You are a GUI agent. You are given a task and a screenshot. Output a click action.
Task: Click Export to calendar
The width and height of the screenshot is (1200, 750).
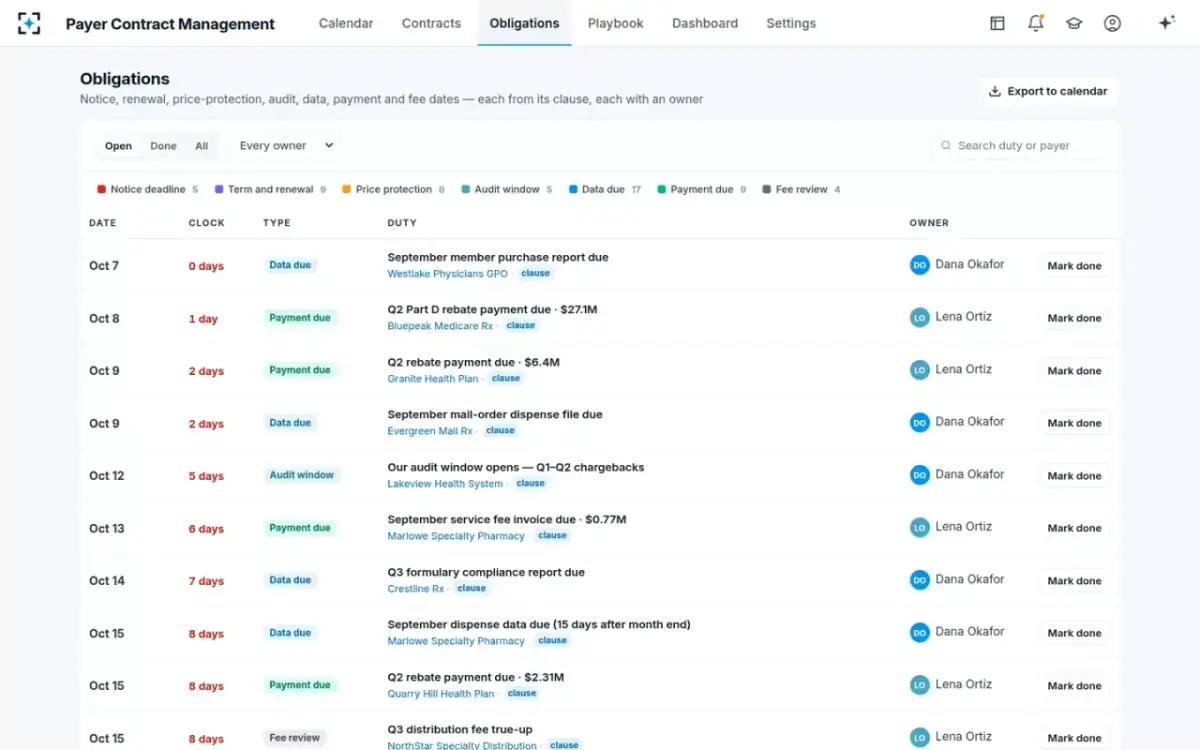pyautogui.click(x=1048, y=91)
